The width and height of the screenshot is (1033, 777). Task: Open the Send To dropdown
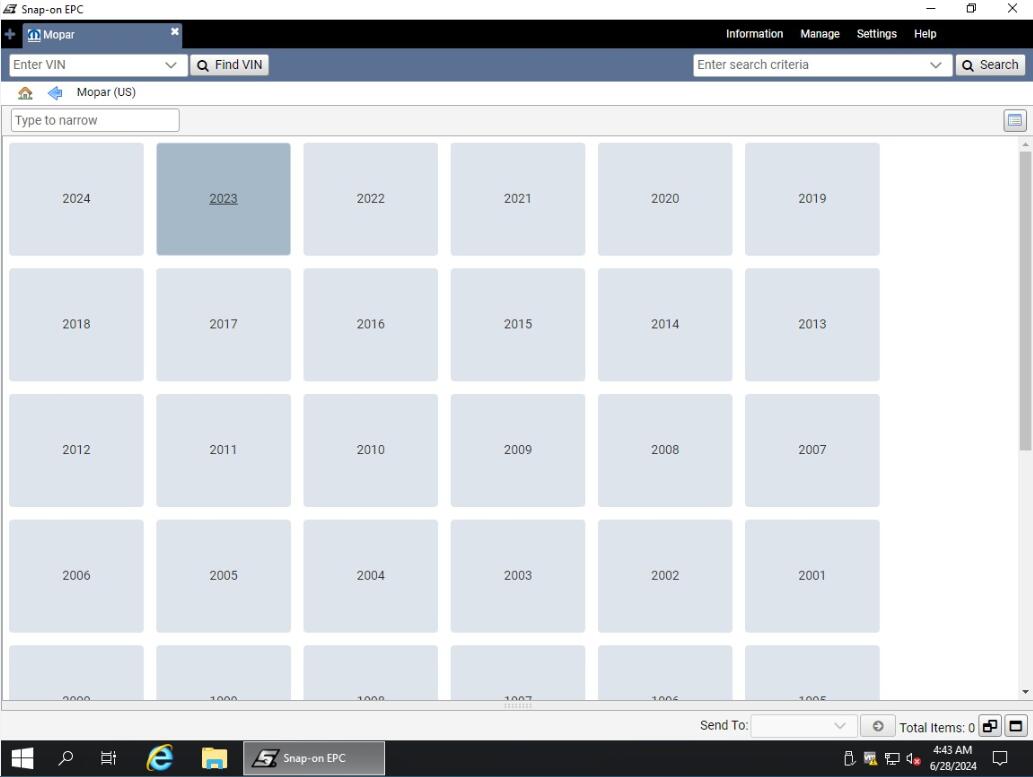[804, 726]
